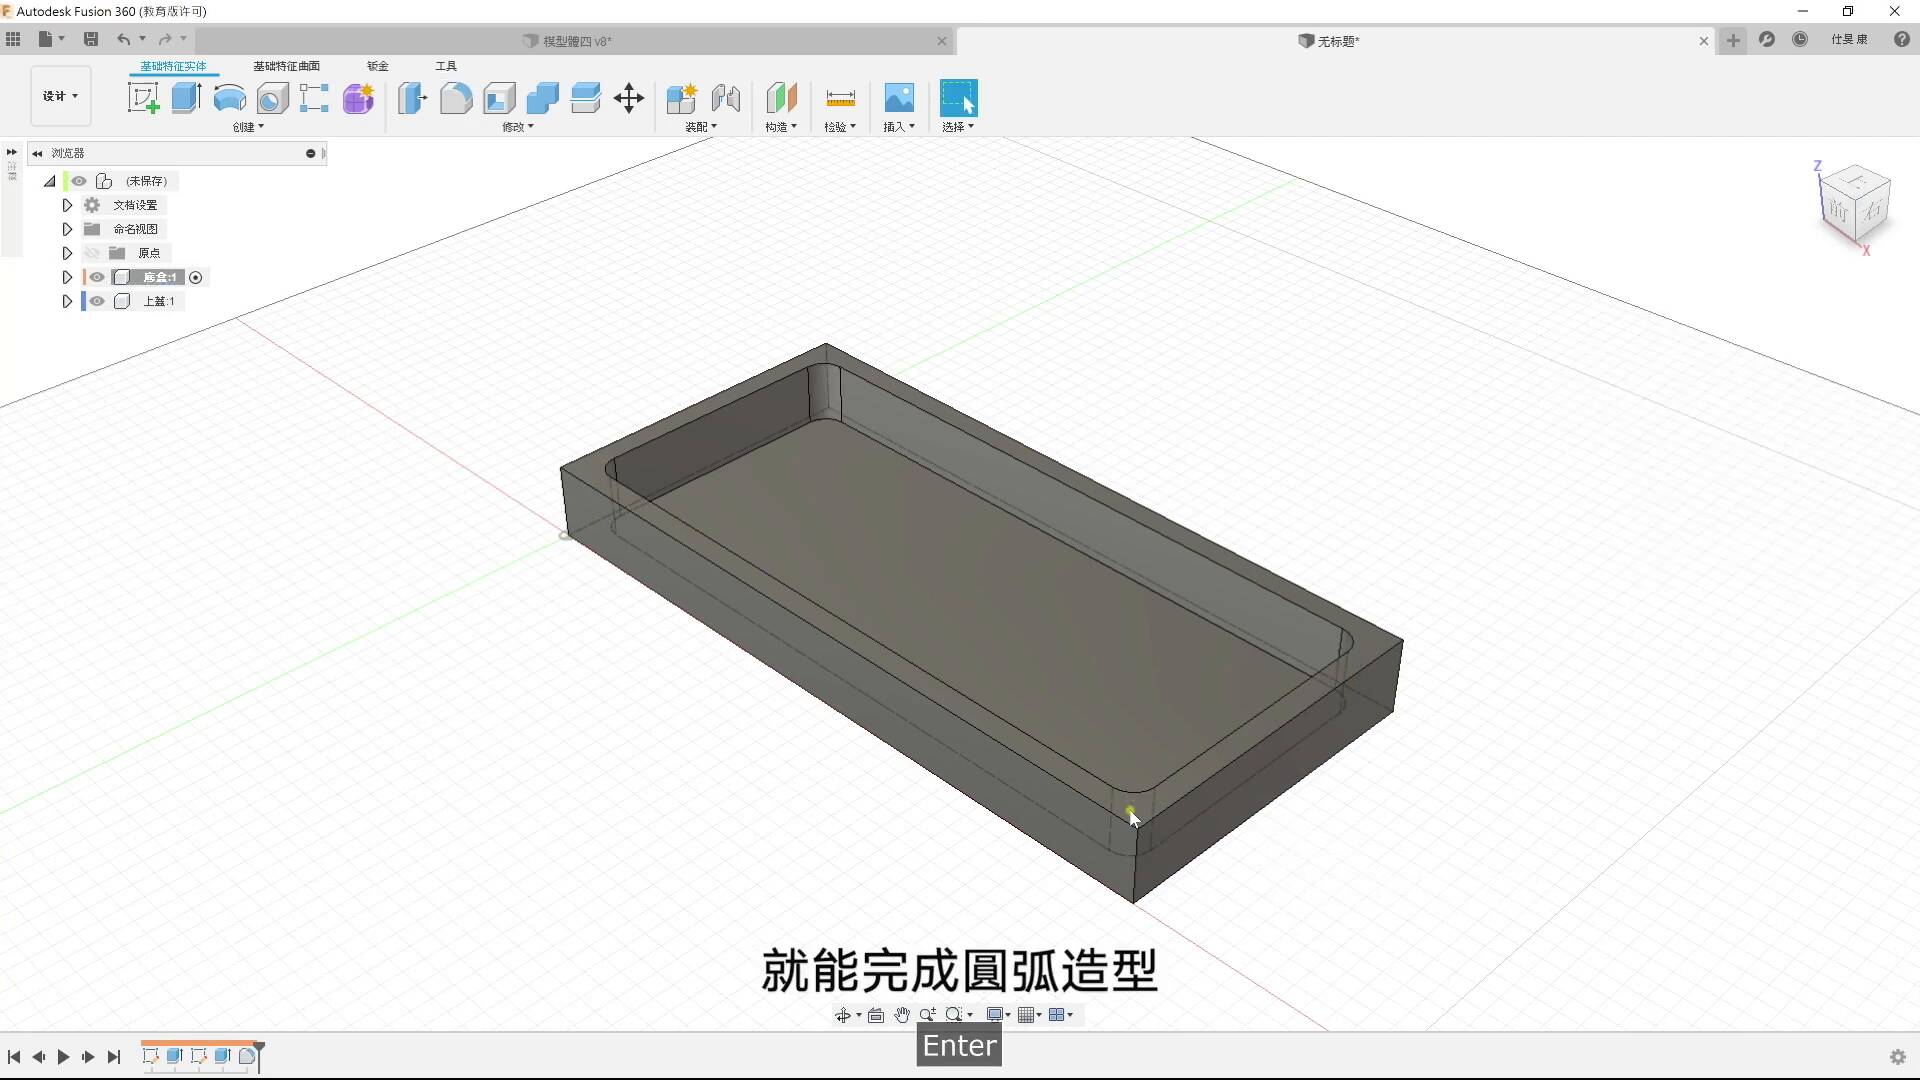Click the Insert image icon
1920x1080 pixels.
pyautogui.click(x=899, y=98)
